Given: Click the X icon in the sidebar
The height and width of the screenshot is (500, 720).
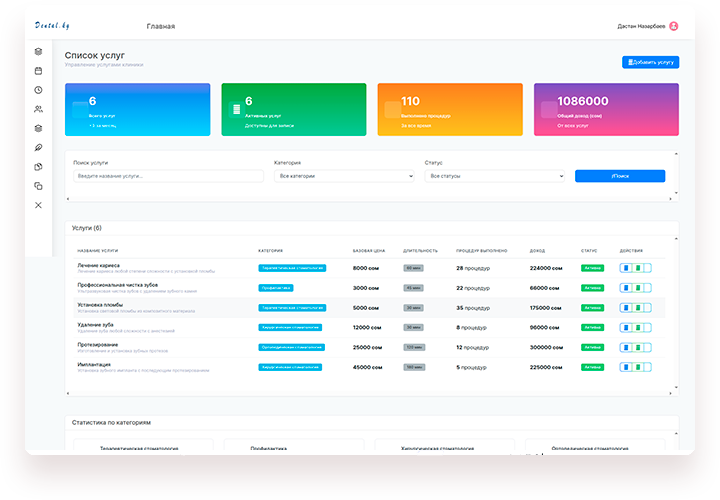Looking at the screenshot, I should point(38,205).
